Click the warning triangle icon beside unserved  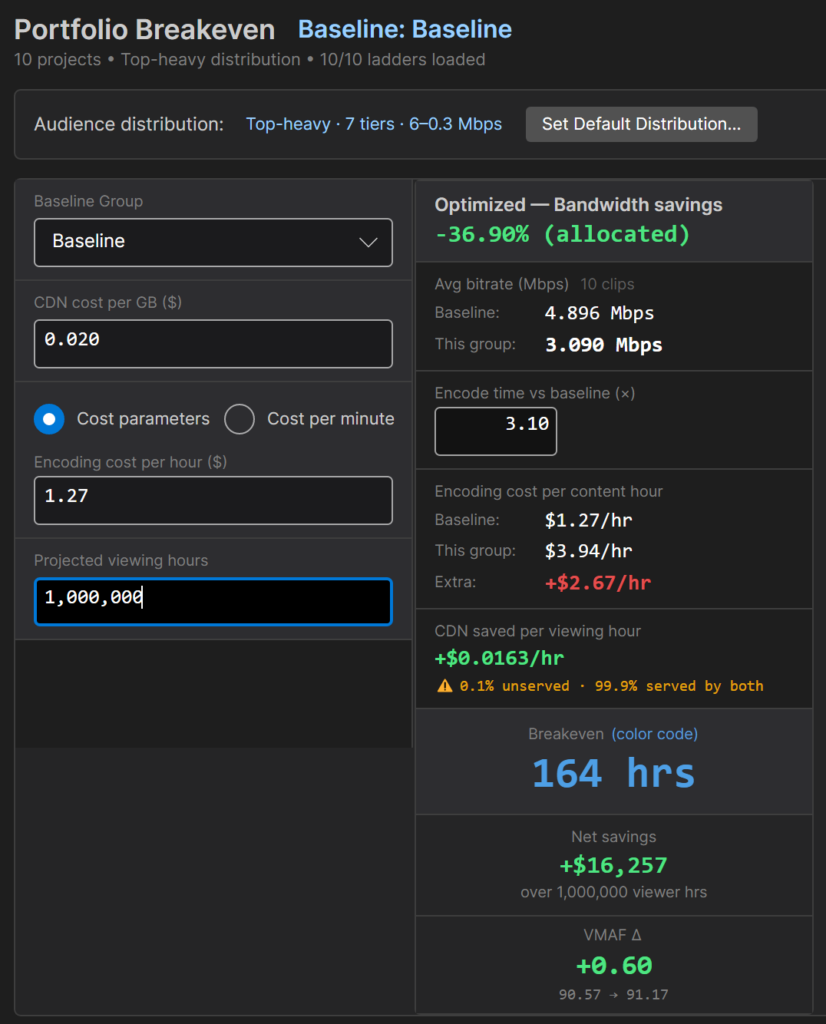(x=445, y=686)
